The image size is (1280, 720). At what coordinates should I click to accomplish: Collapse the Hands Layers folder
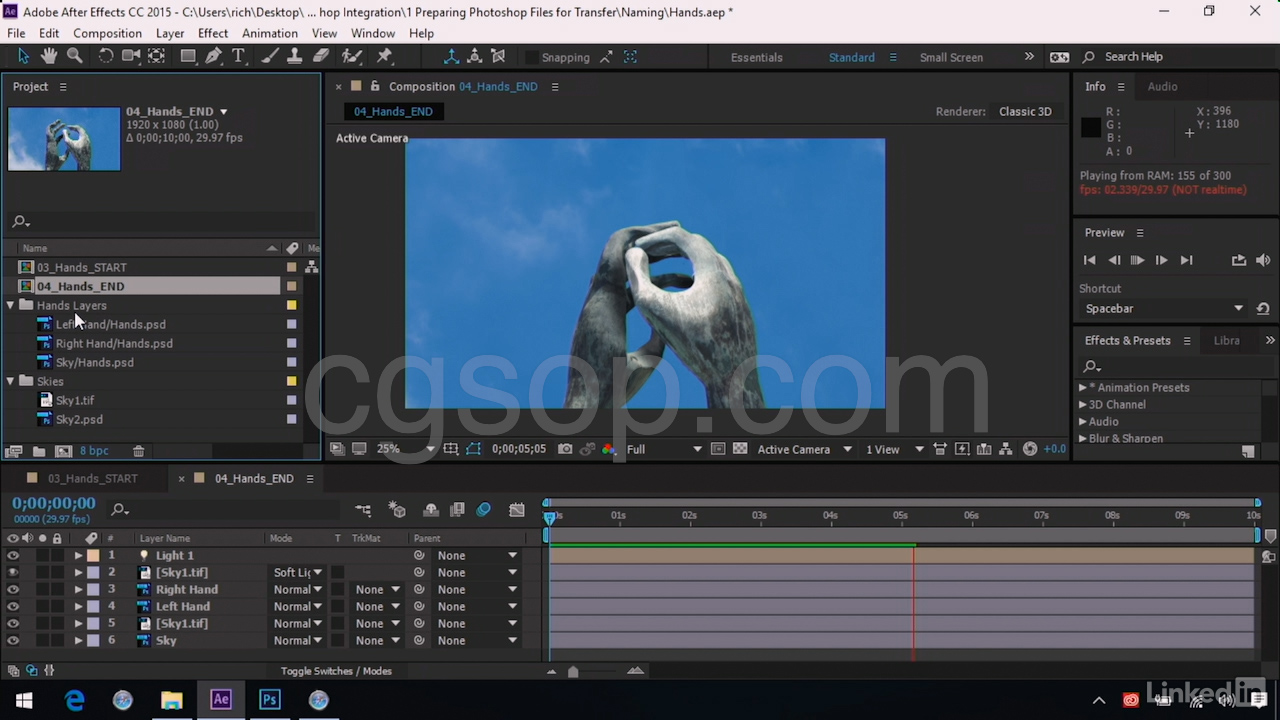pos(11,305)
